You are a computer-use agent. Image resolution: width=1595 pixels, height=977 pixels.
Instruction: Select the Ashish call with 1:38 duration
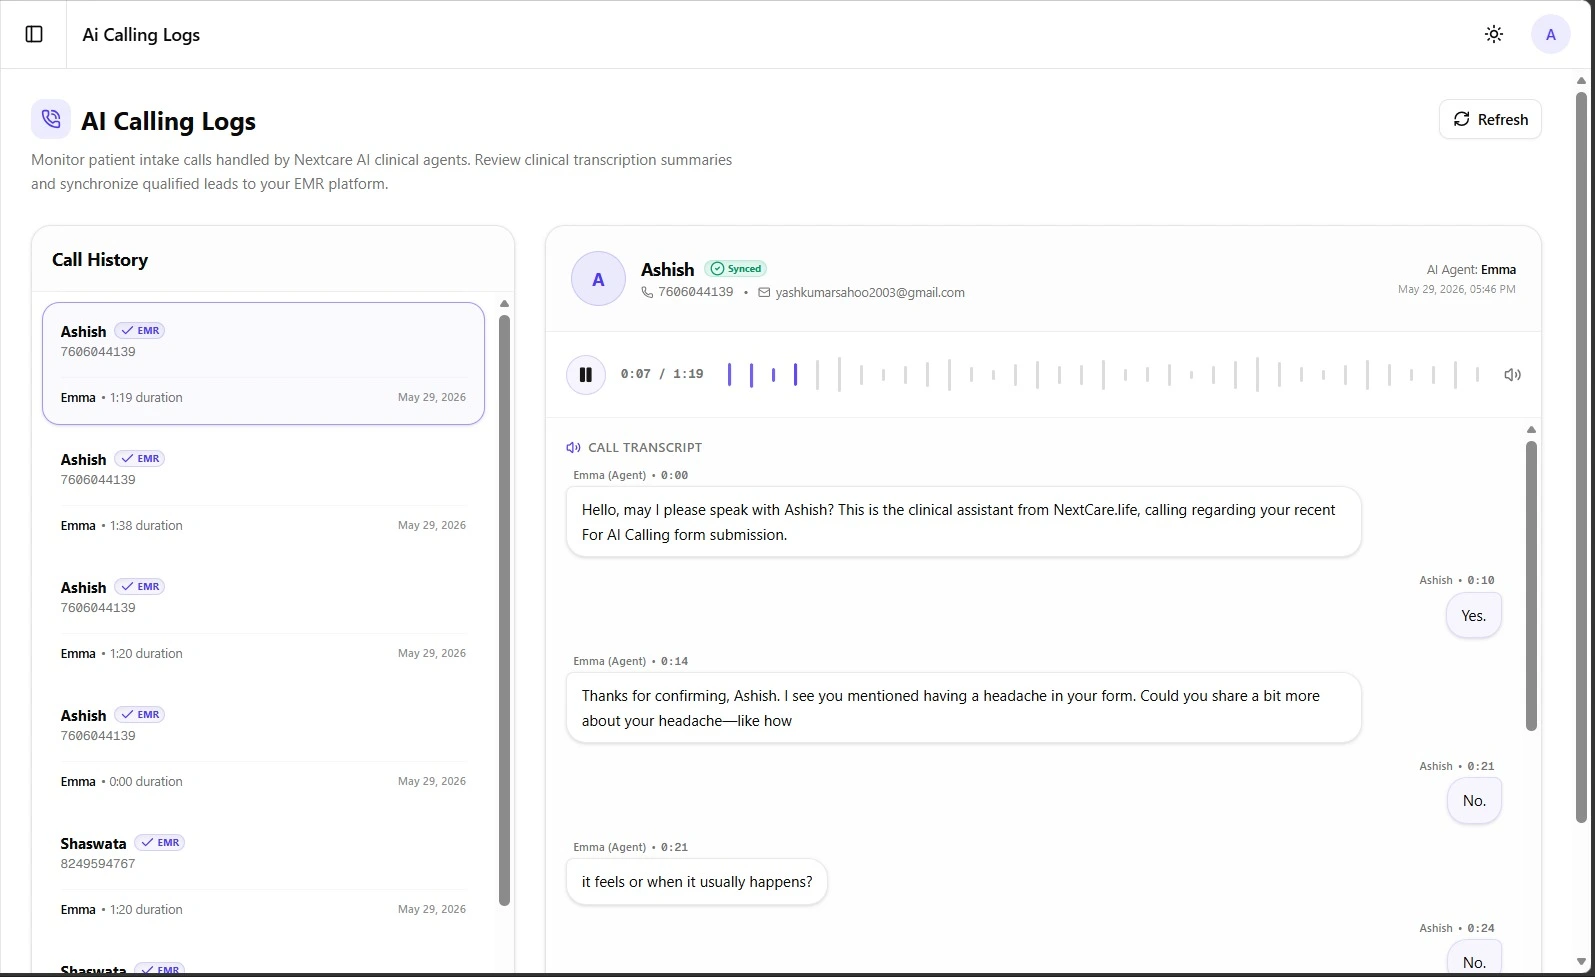coord(263,492)
